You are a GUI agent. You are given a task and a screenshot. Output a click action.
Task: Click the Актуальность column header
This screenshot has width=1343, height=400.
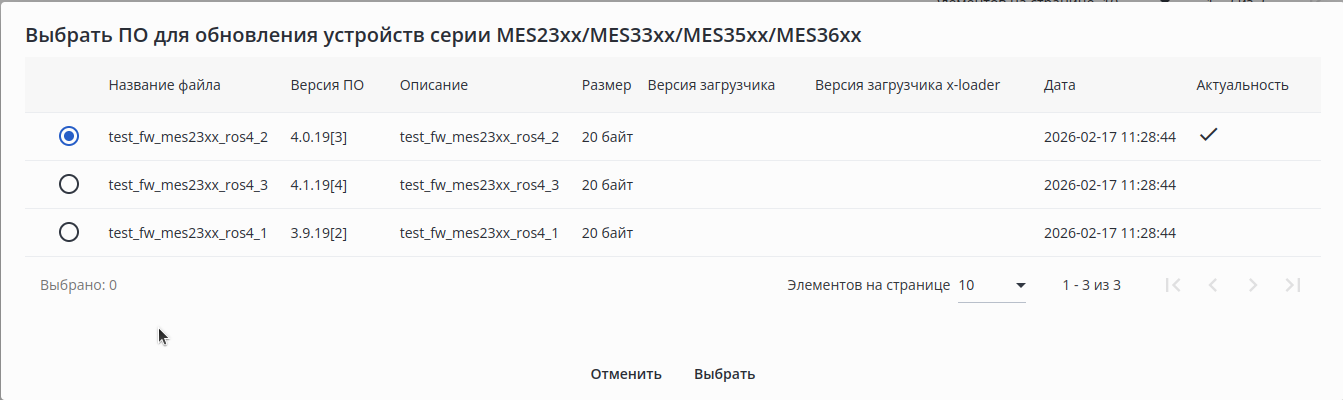(x=1242, y=85)
